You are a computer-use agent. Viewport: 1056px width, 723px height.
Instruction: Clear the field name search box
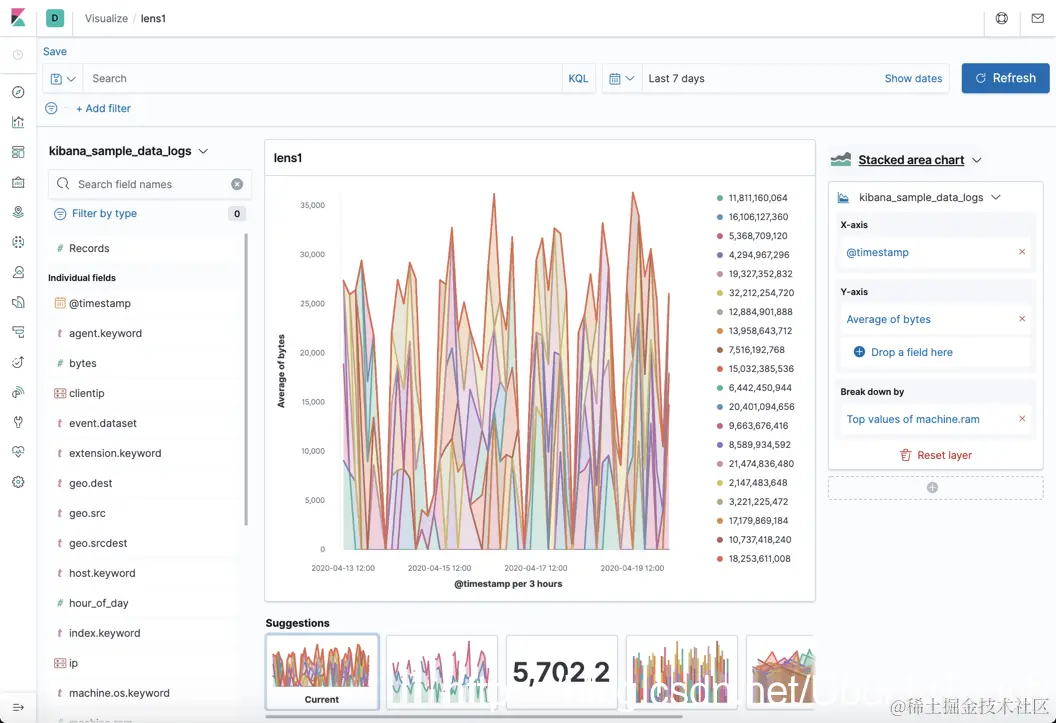pos(237,184)
